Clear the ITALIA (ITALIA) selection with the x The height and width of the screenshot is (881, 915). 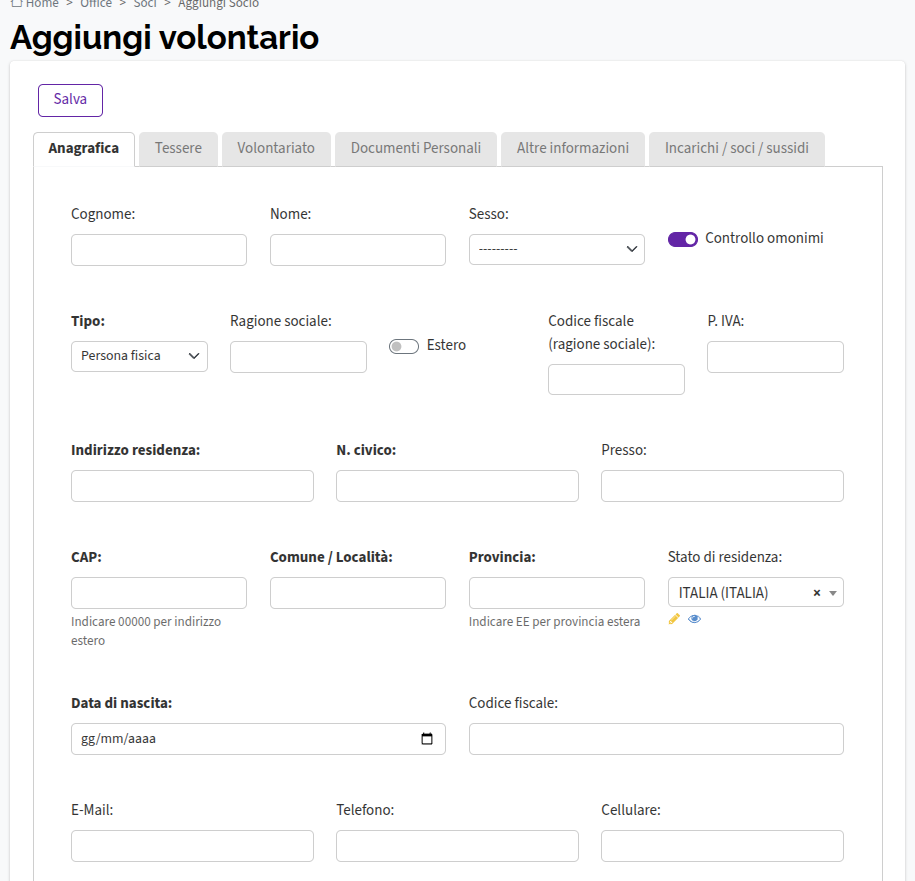[x=817, y=593]
